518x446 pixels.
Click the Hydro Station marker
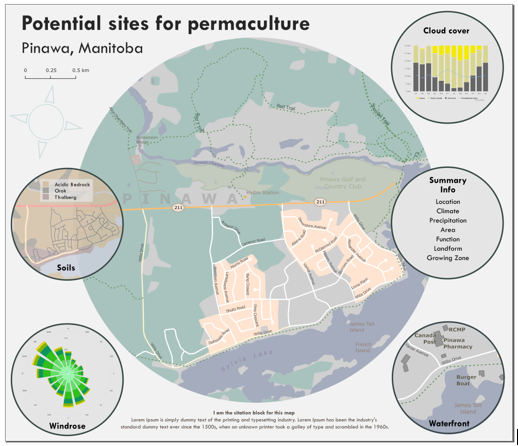(245, 197)
